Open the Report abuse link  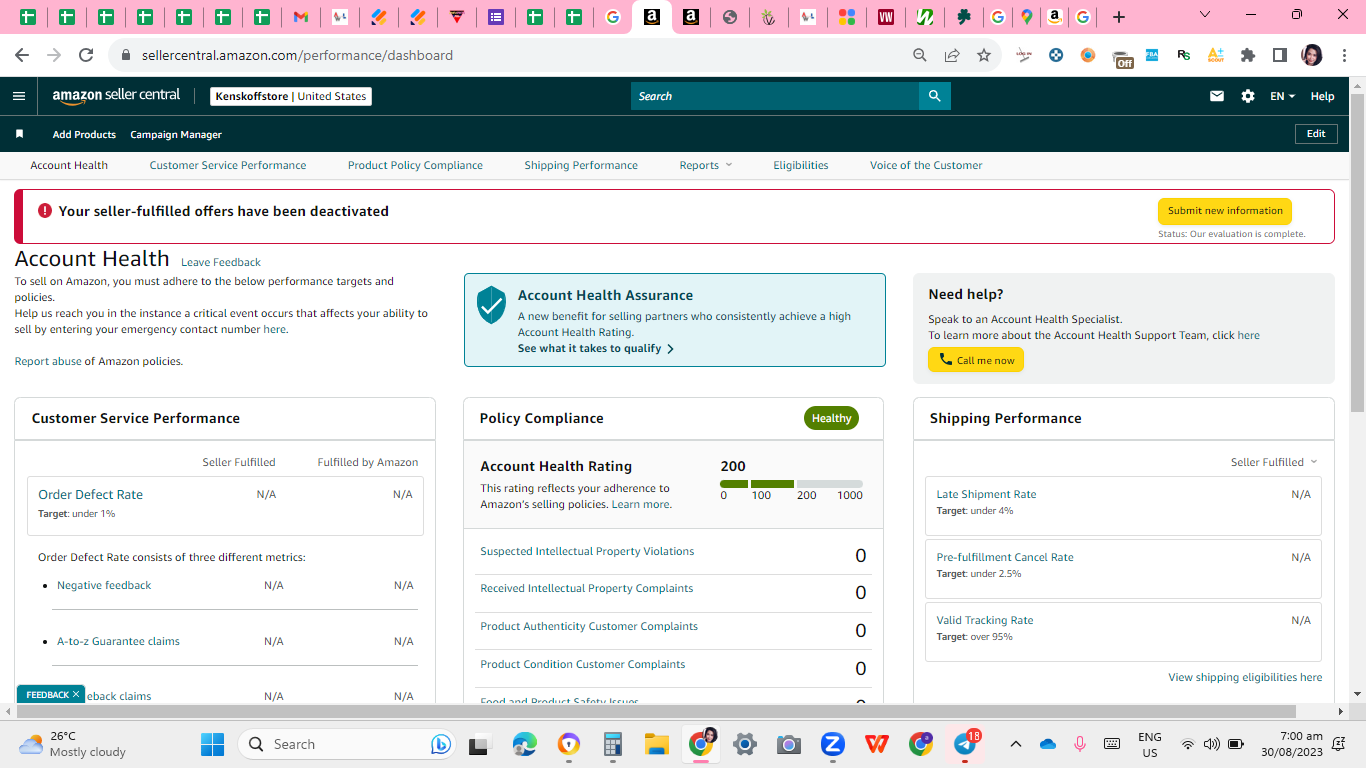click(48, 361)
